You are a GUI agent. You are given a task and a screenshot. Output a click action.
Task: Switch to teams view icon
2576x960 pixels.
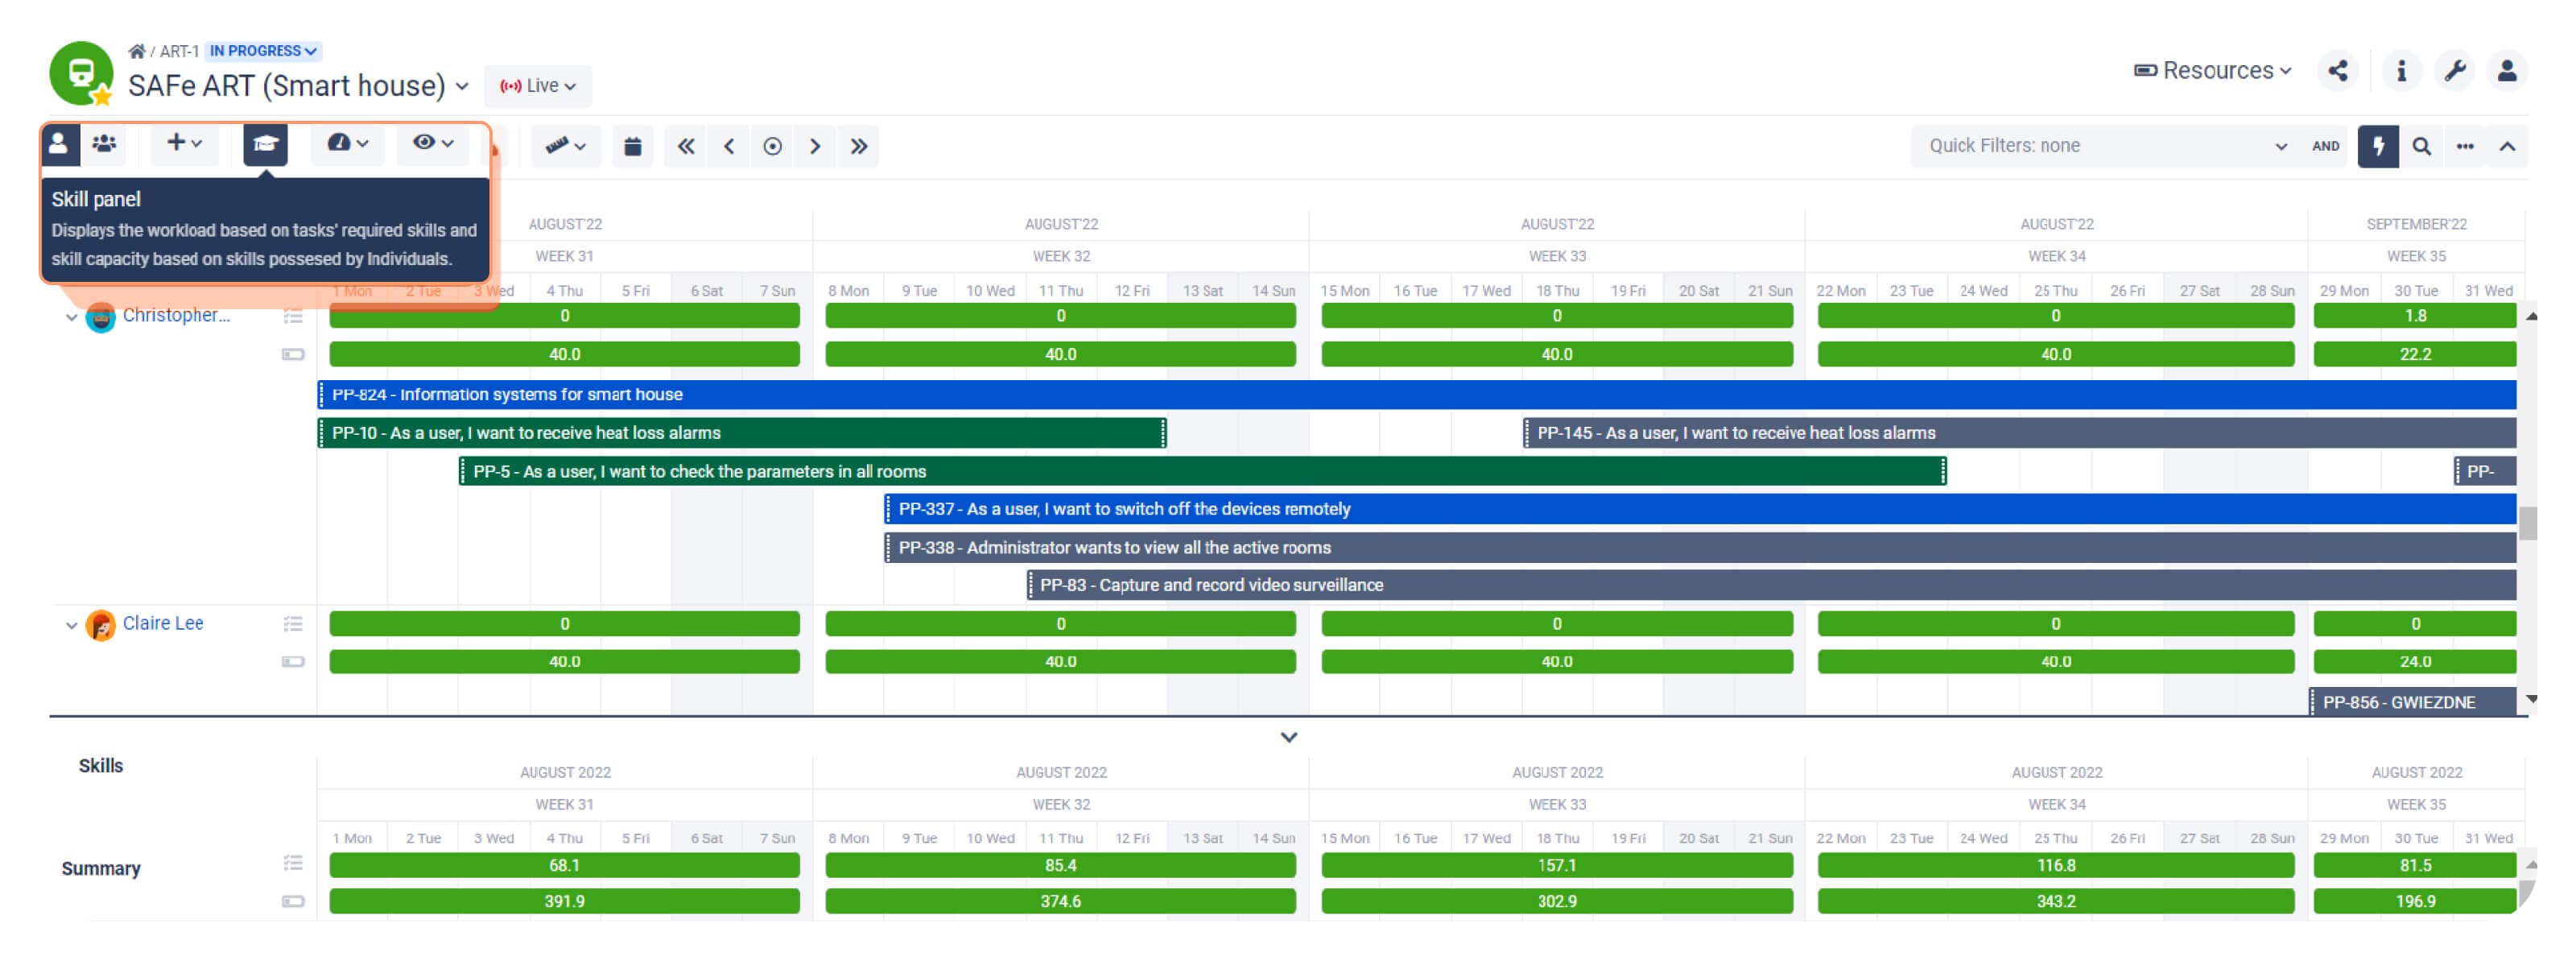click(x=104, y=145)
